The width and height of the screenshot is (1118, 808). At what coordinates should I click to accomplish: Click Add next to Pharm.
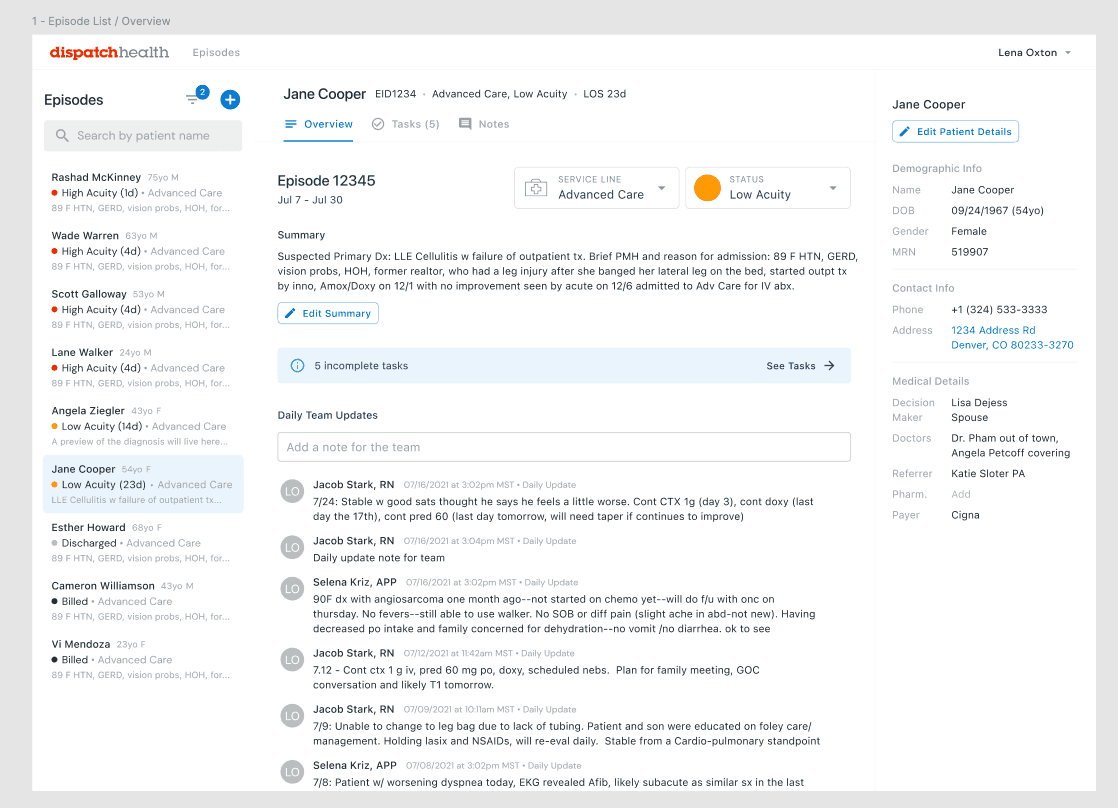pyautogui.click(x=960, y=494)
